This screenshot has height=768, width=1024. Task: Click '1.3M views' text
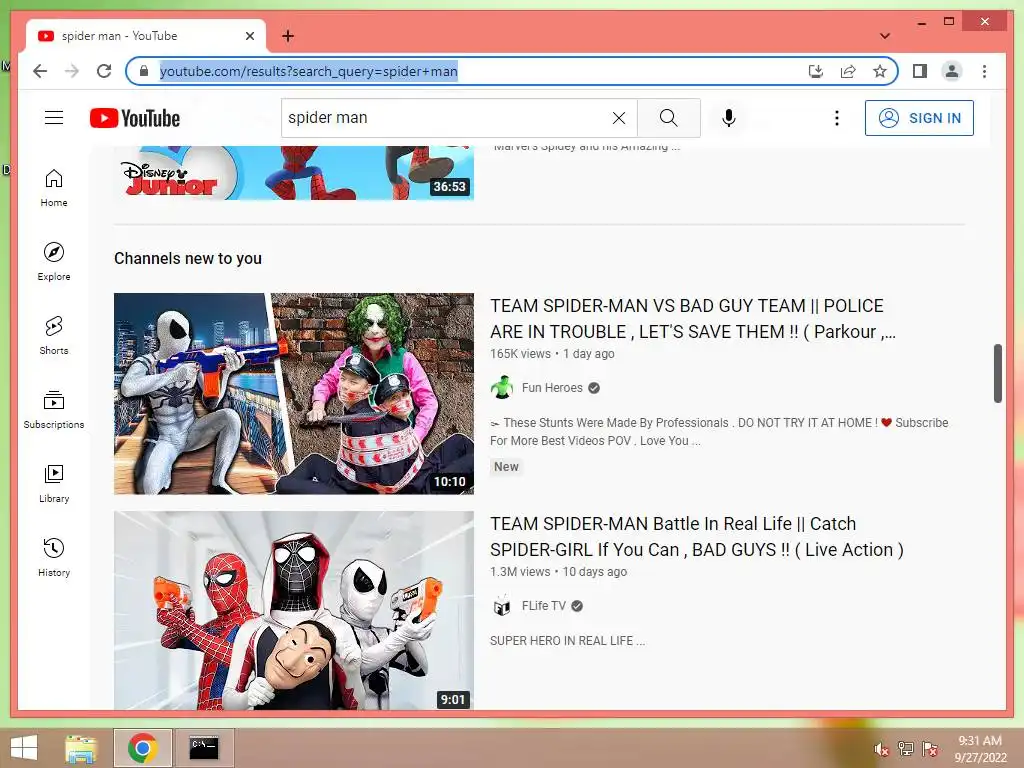[x=520, y=572]
